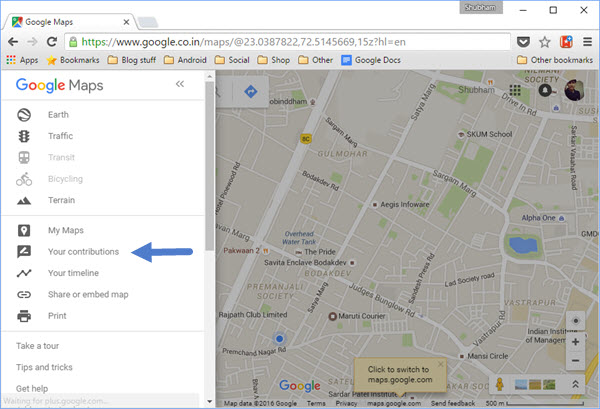Image resolution: width=600 pixels, height=409 pixels.
Task: Expand the imagery bar with double up arrows
Action: (575, 384)
